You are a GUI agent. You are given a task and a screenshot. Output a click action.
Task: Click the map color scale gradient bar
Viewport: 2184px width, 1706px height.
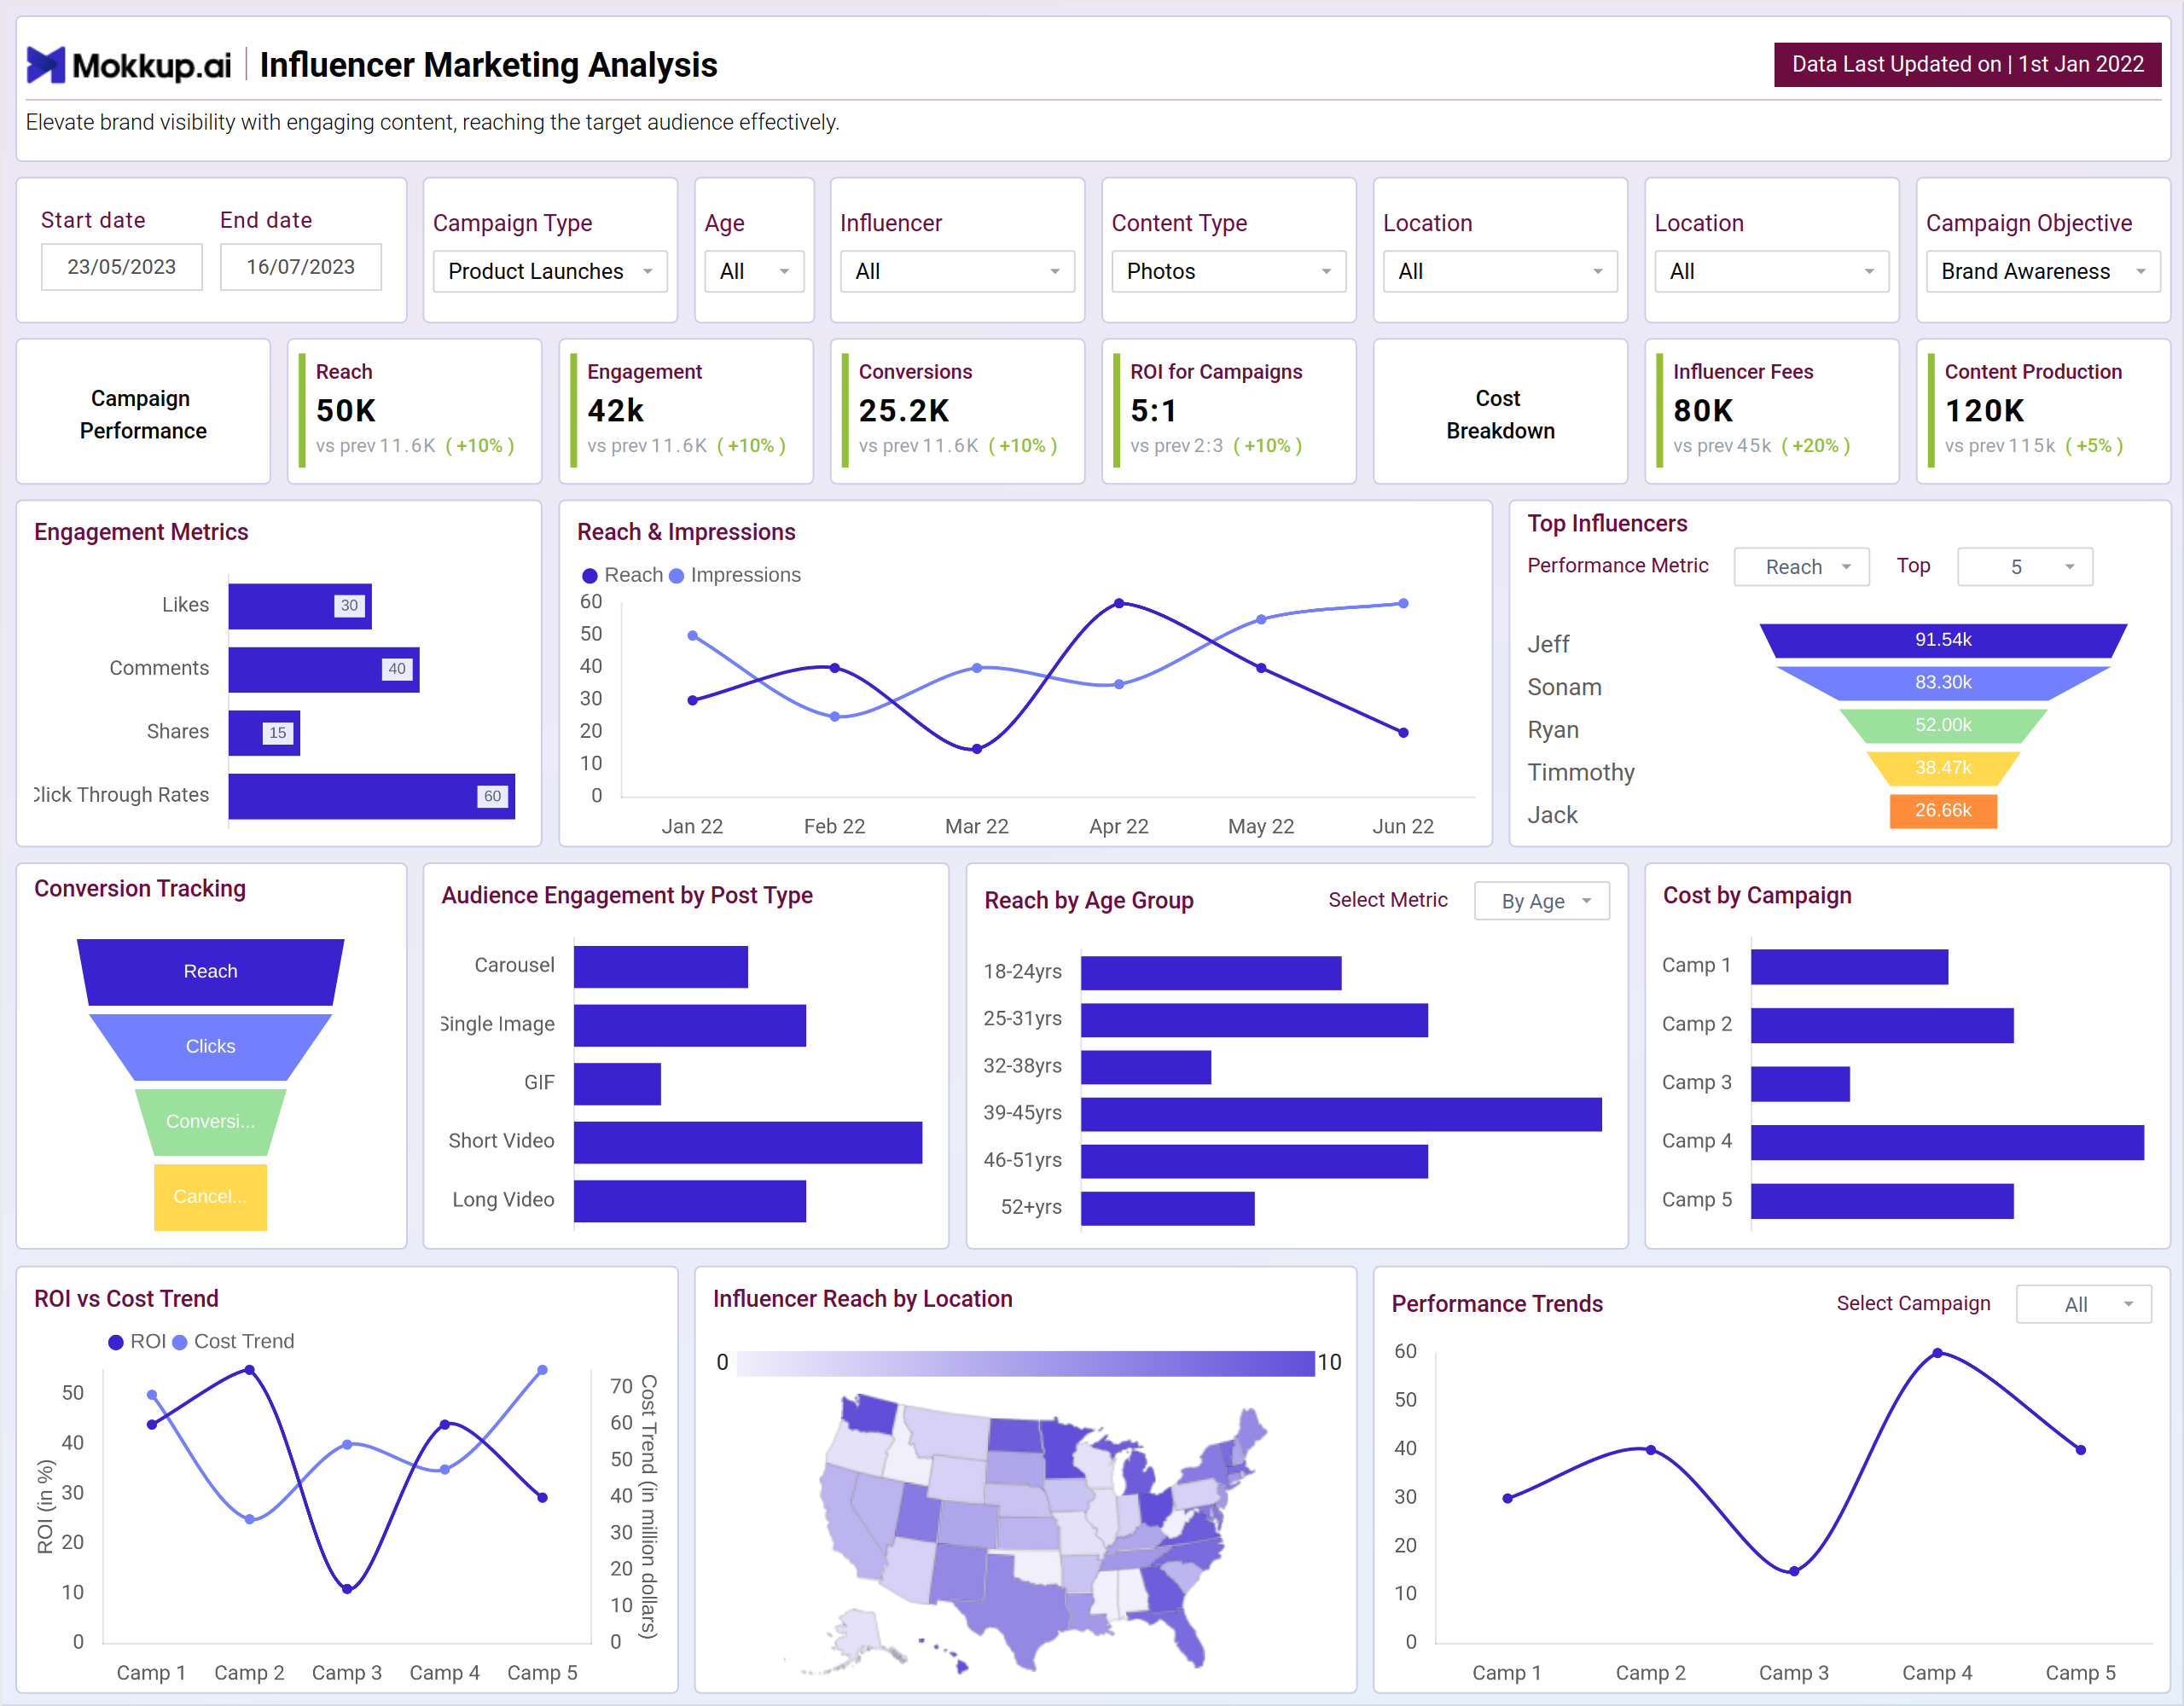coord(1025,1363)
